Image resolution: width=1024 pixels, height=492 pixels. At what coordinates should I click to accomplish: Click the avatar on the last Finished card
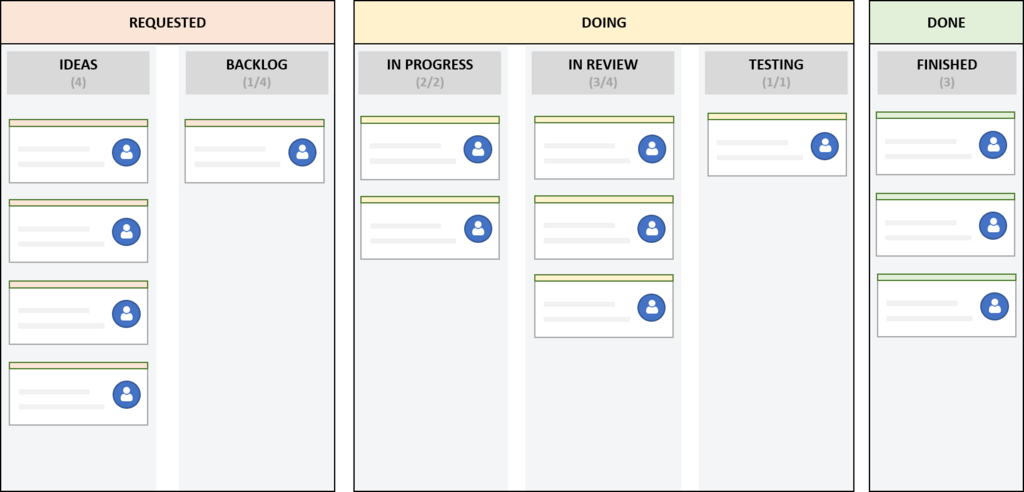pos(994,306)
